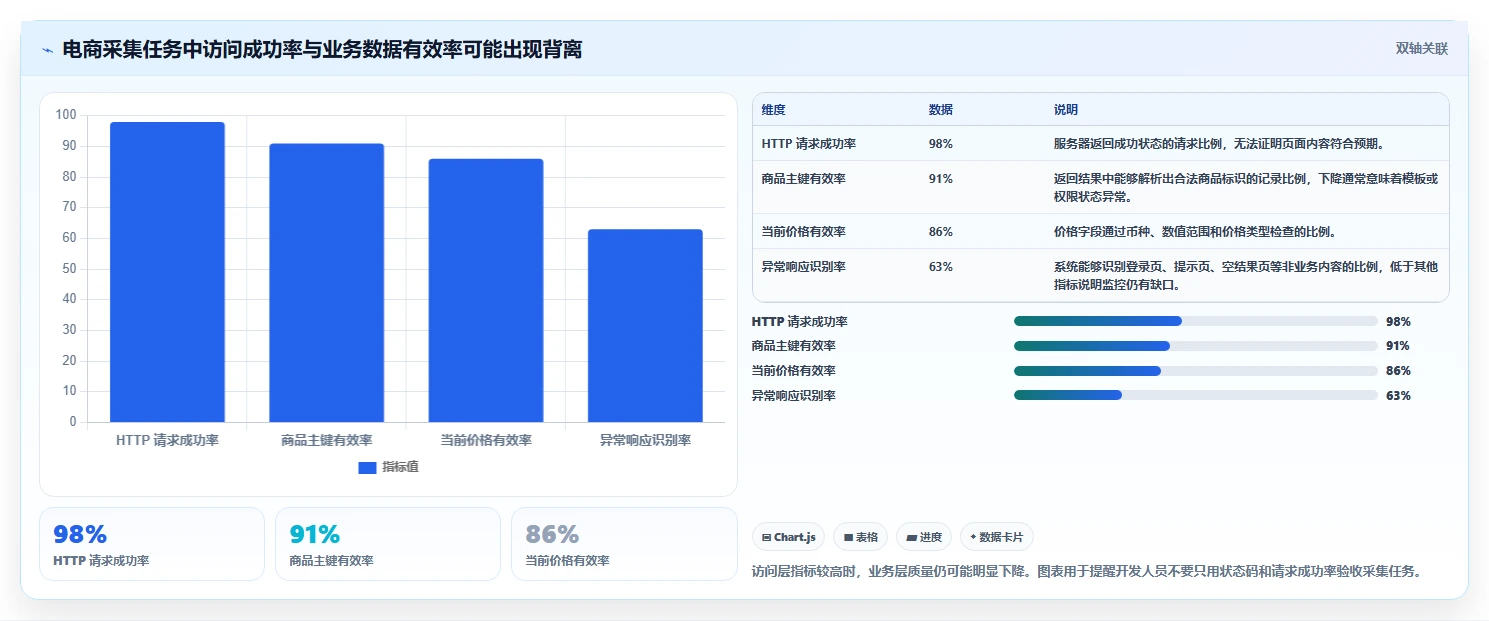Viewport: 1489px width, 621px height.
Task: Click the 63% value in the table
Action: pos(941,267)
